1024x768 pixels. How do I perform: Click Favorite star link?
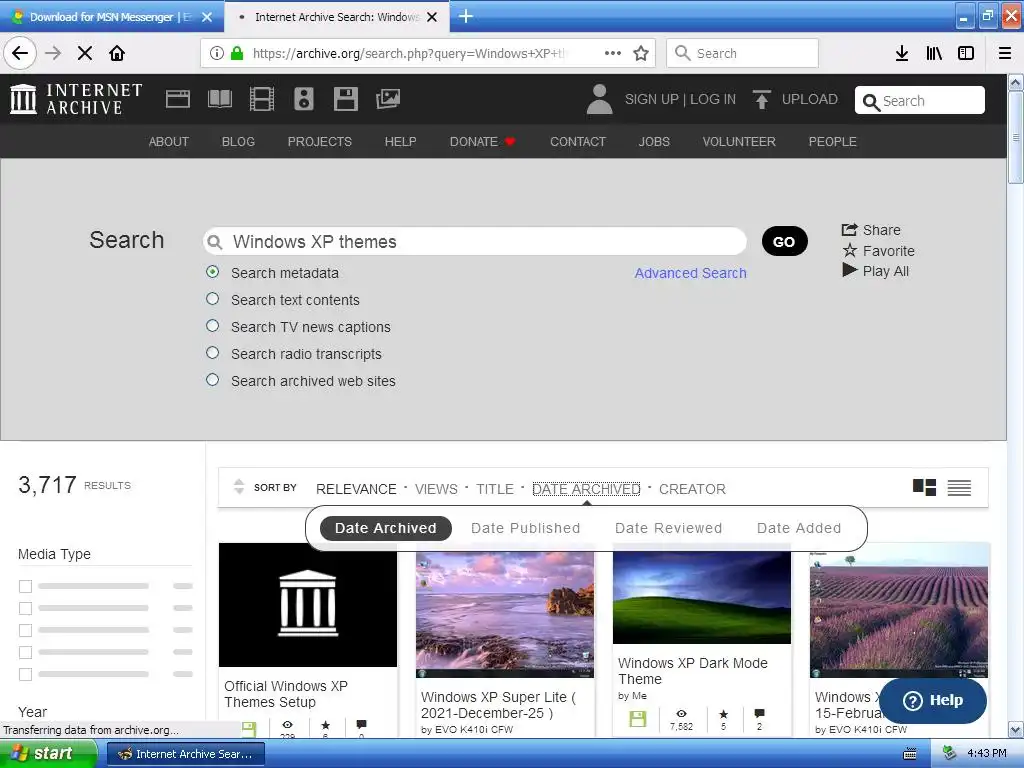878,251
